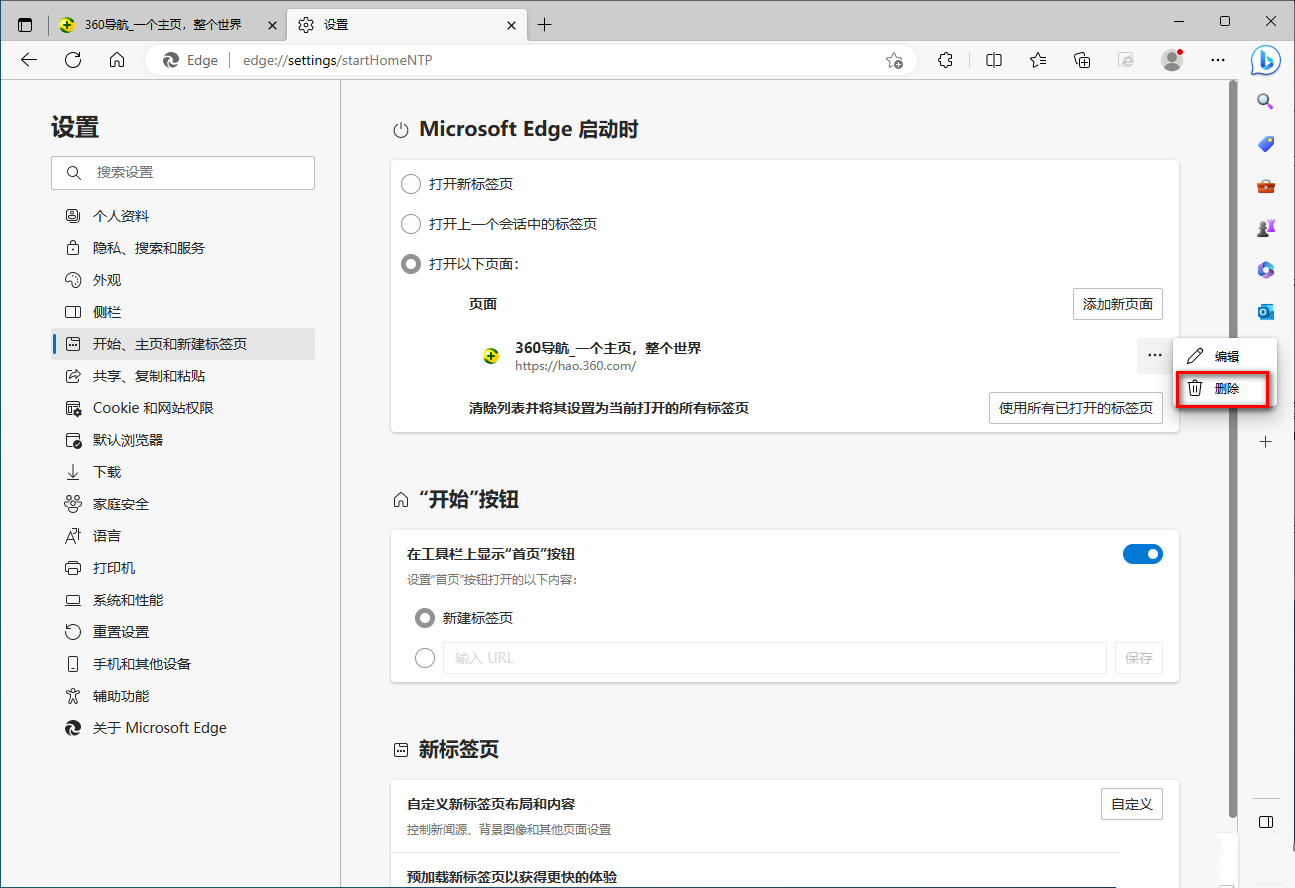Open the Favorites list icon

coord(1038,60)
